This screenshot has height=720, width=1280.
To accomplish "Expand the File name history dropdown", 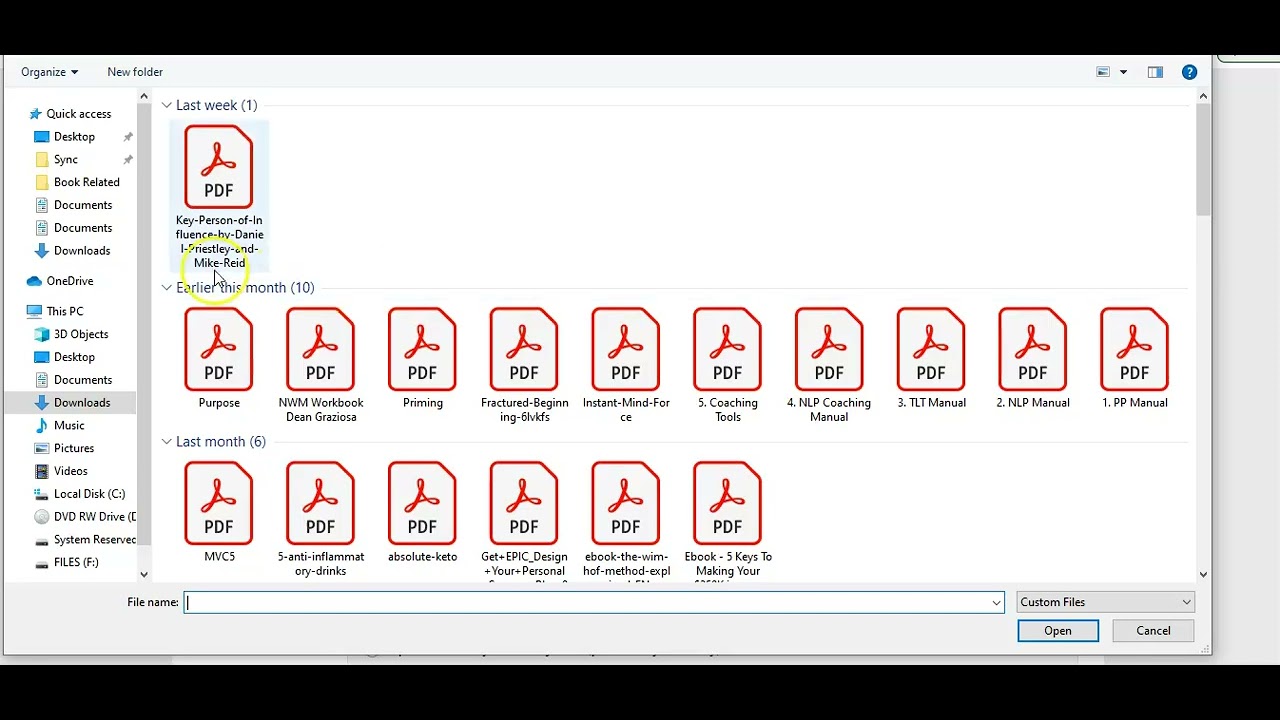I will click(996, 602).
